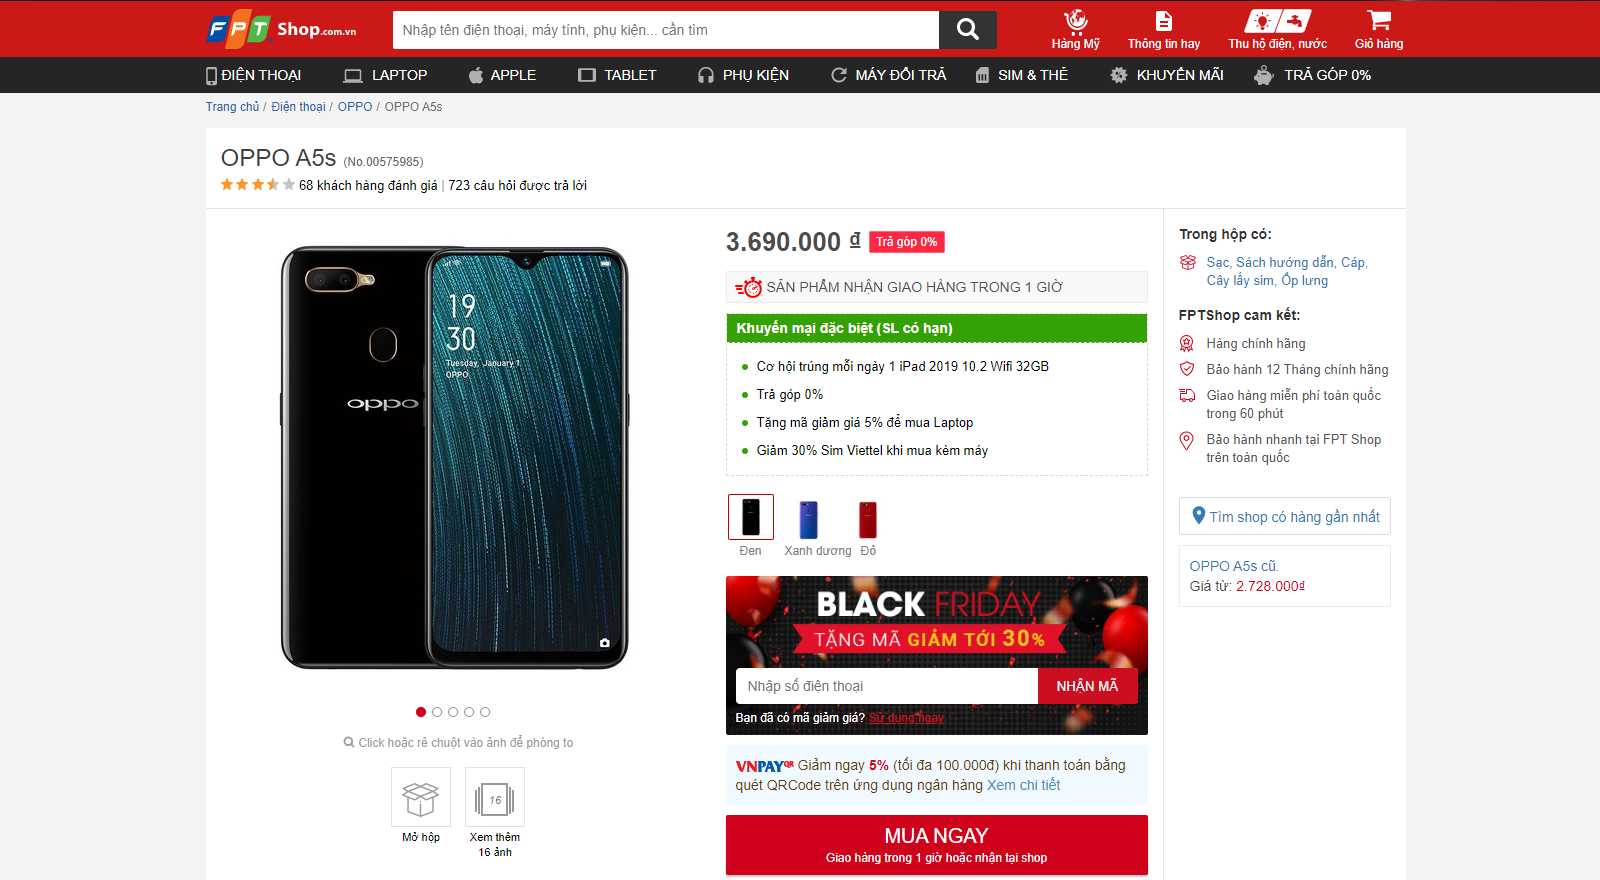1600x880 pixels.
Task: Open Thu hộ điện, nước icon
Action: pos(1277,30)
